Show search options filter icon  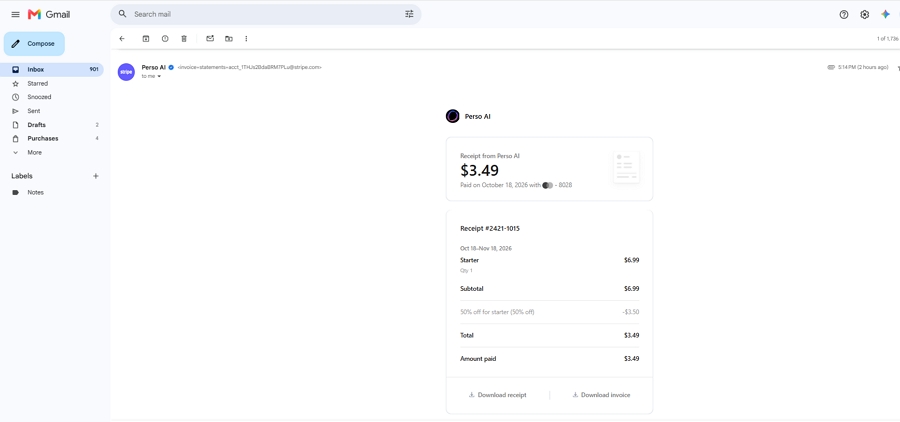pos(409,14)
